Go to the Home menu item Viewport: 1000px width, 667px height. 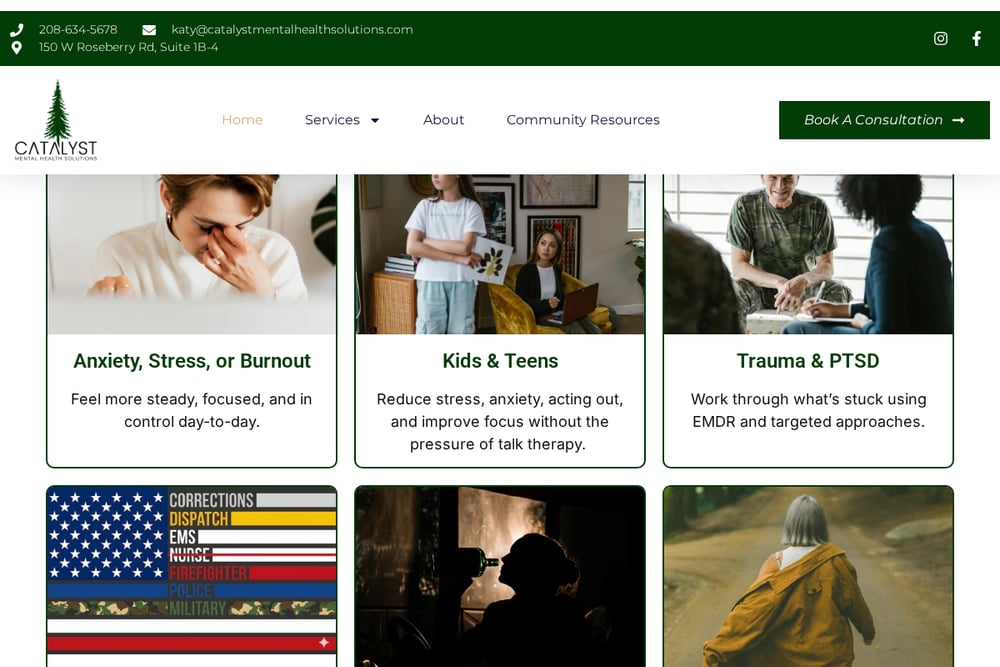pos(242,120)
